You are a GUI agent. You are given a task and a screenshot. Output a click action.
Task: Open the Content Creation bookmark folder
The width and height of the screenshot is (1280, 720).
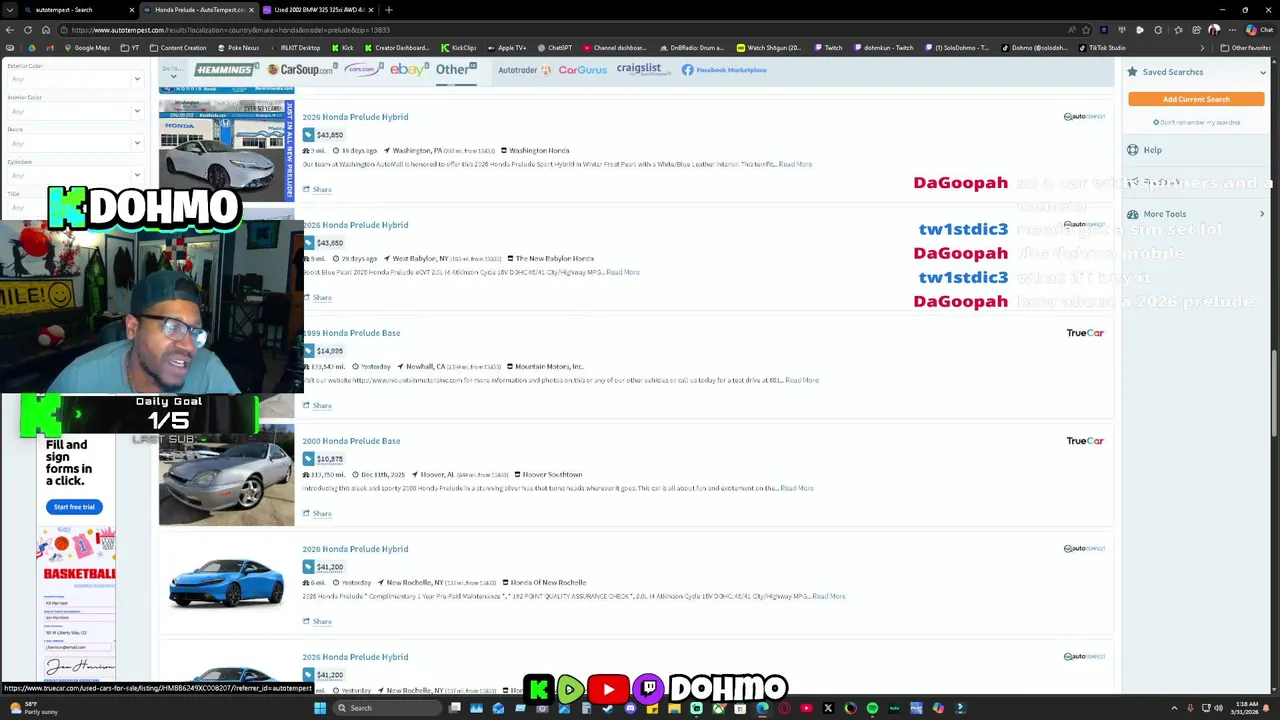coord(177,48)
